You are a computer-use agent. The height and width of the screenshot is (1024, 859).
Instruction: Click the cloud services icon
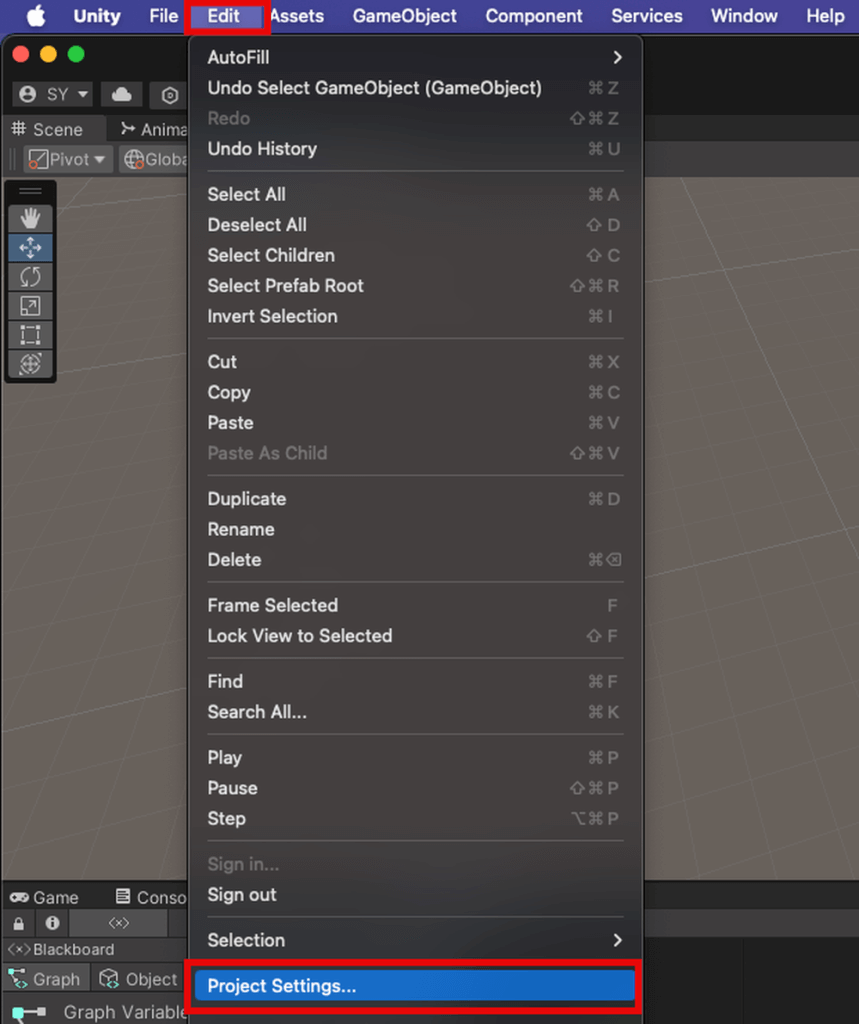tap(122, 94)
